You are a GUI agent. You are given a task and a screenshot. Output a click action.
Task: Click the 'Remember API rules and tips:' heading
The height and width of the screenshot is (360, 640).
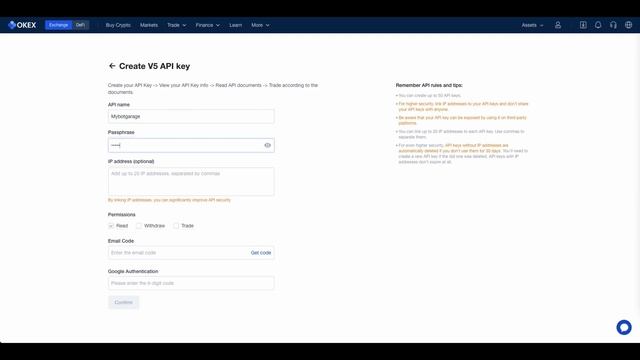[429, 85]
